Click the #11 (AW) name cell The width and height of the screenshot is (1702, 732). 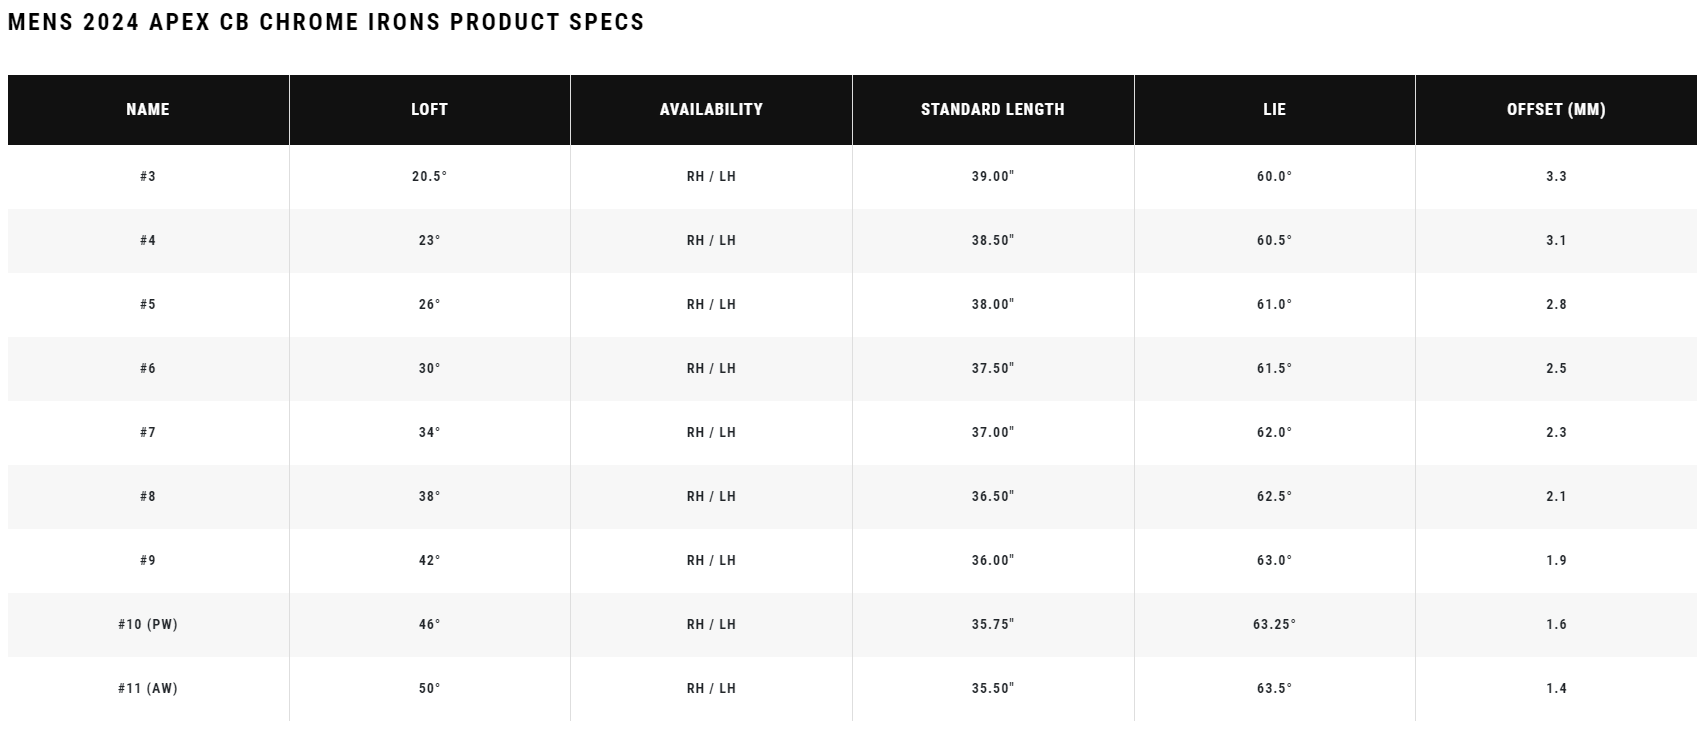coord(148,689)
